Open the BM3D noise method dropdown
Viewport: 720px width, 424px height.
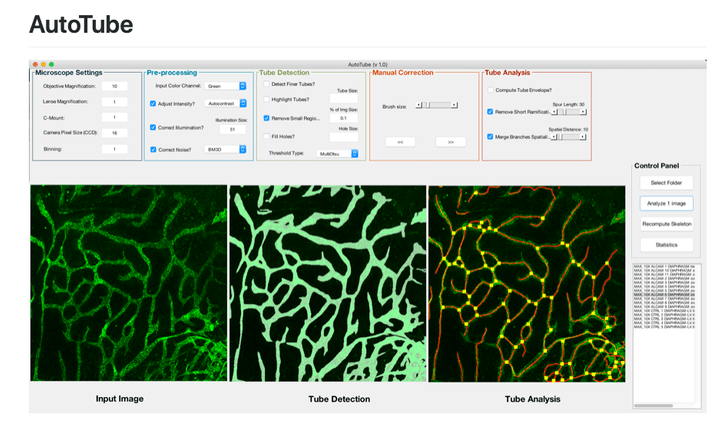(x=225, y=149)
